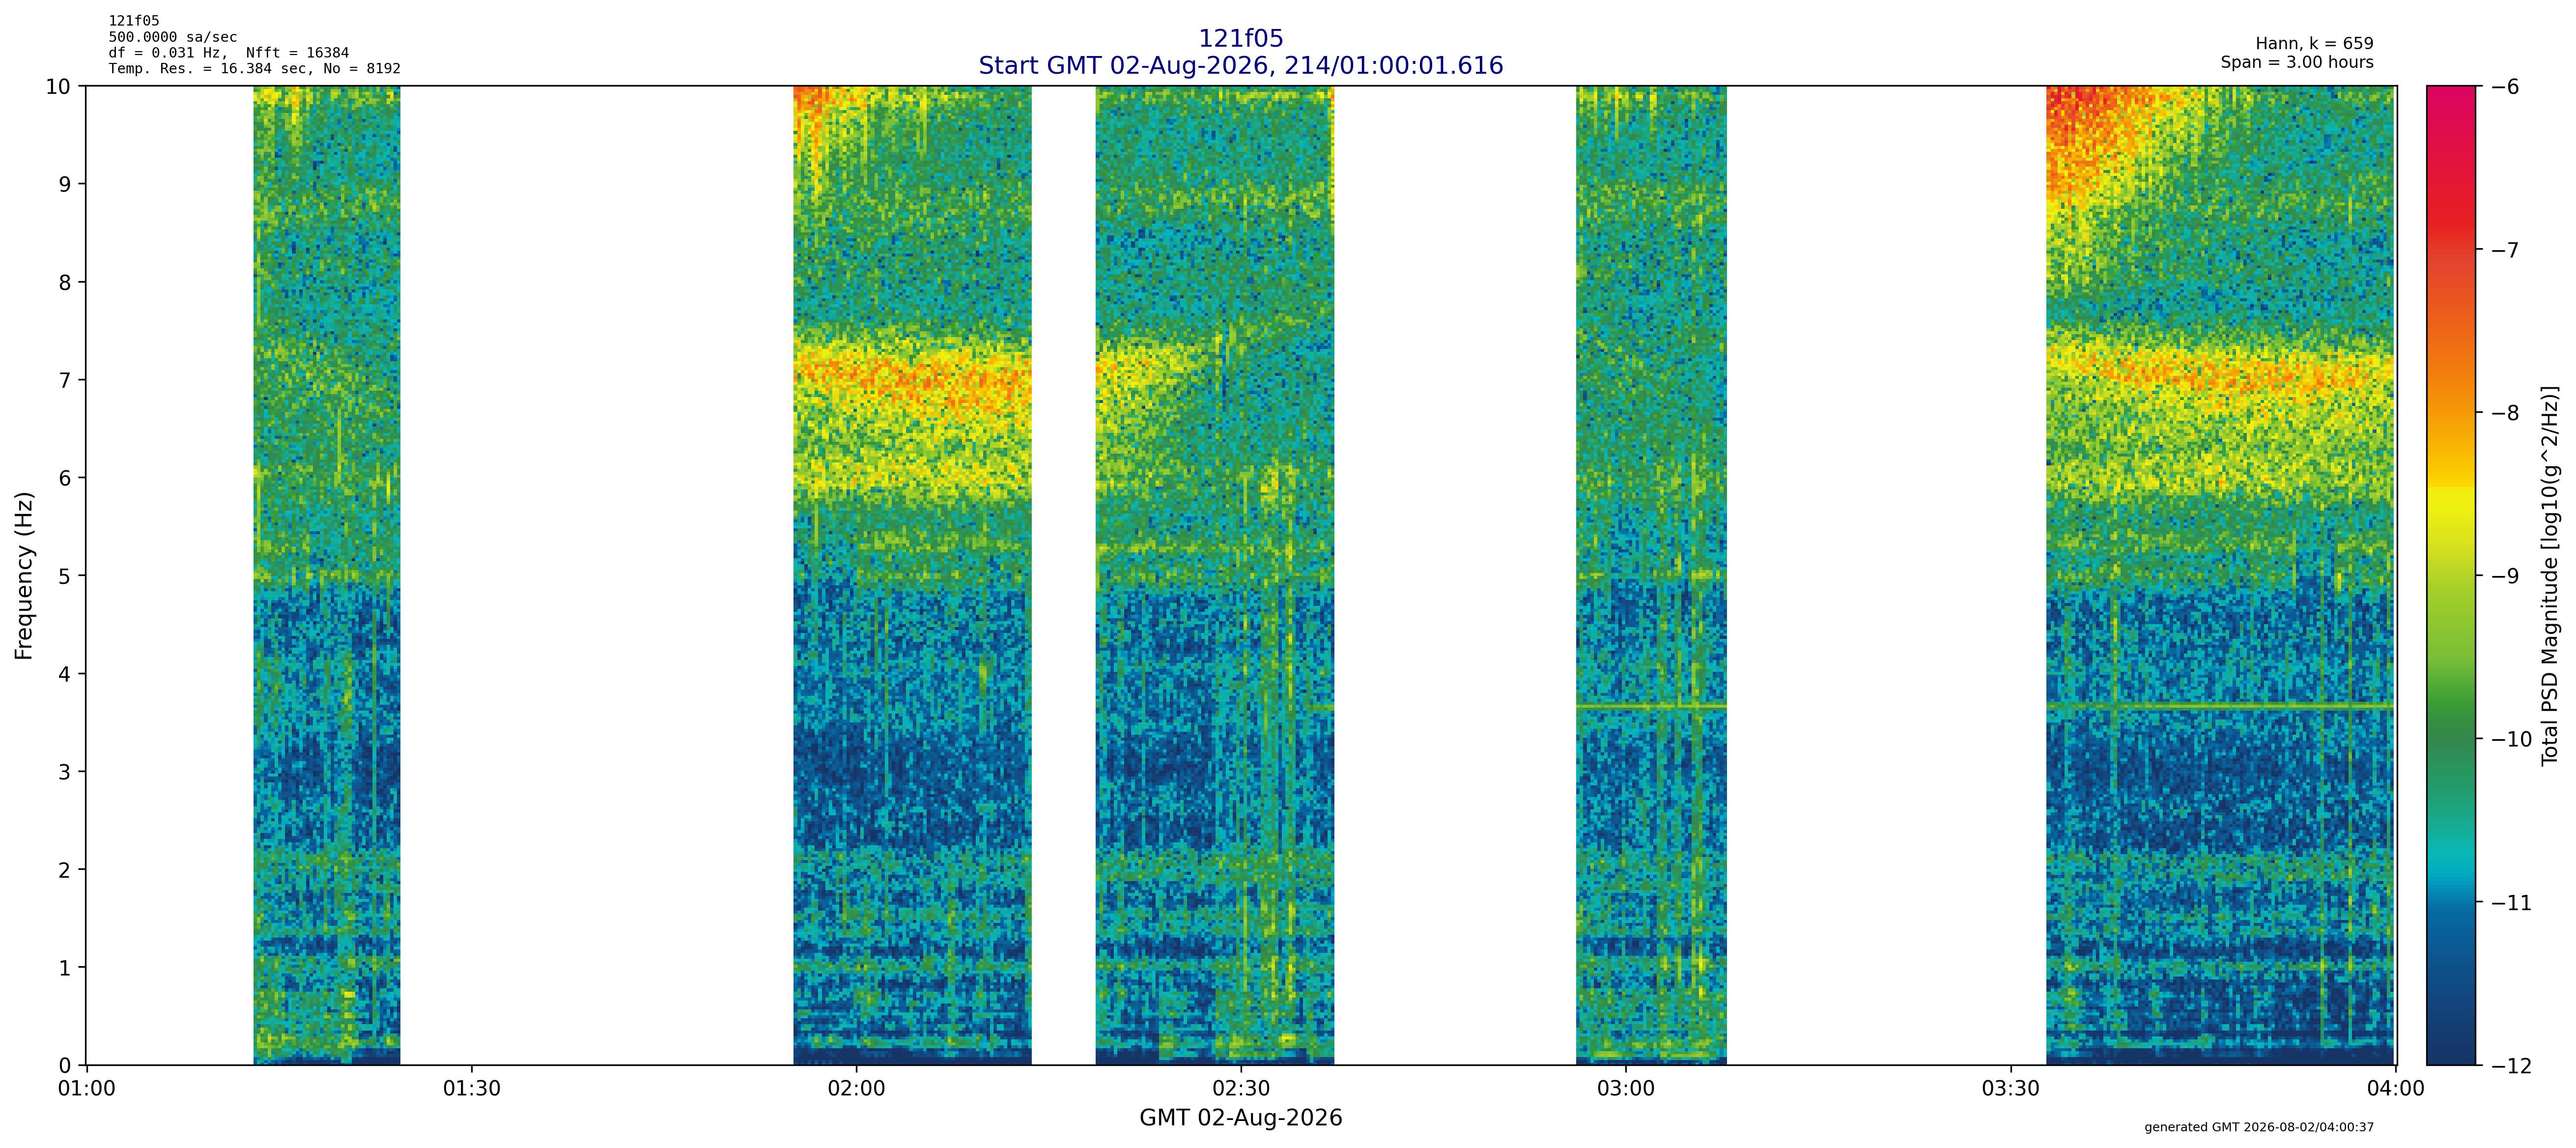Viewport: 2576px width, 1148px height.
Task: Click the frequency axis tick label "5"
Action: pyautogui.click(x=65, y=577)
